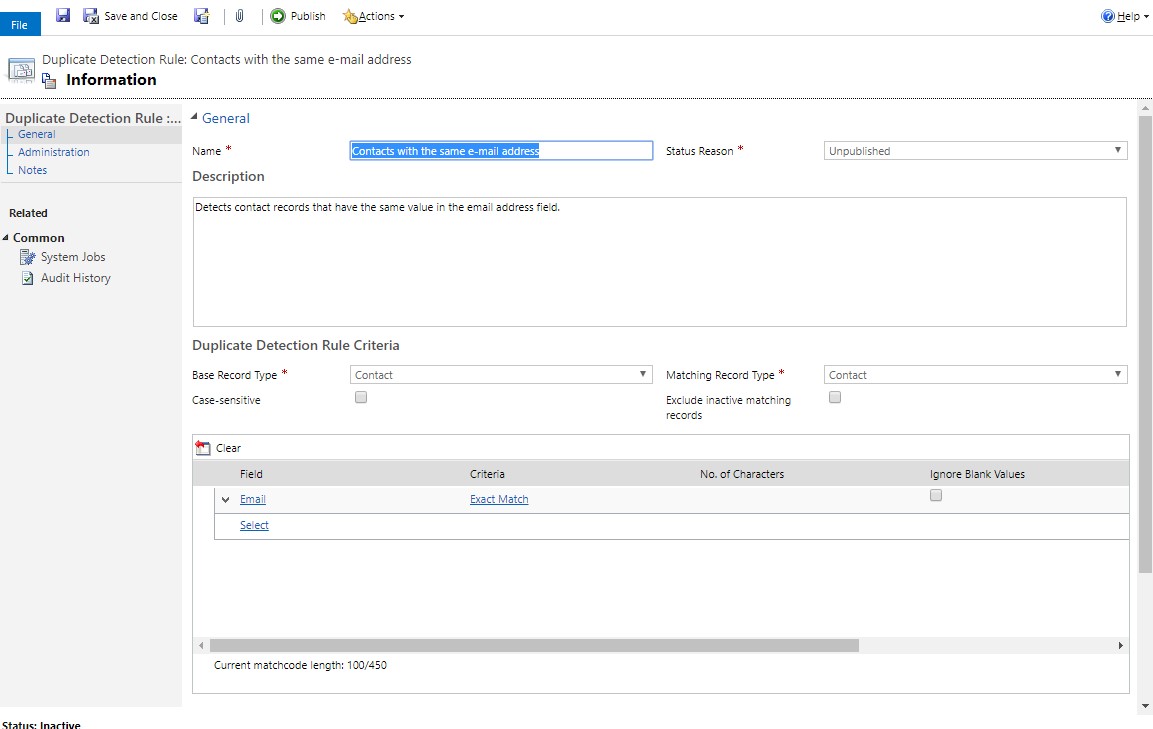The image size is (1153, 729).
Task: Click the Exact Match criteria link
Action: click(x=499, y=499)
